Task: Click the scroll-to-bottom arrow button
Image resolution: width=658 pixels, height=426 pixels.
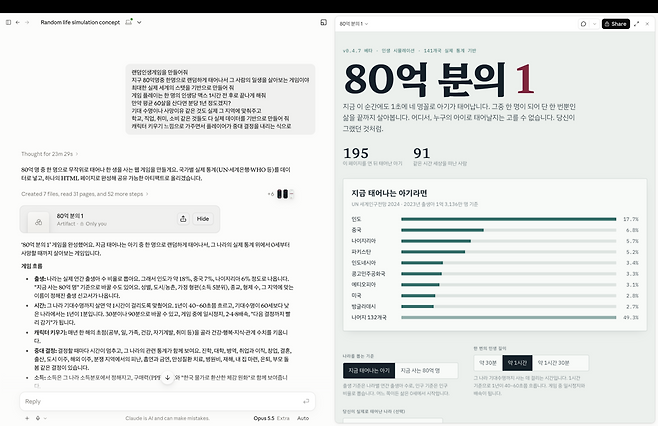Action: point(167,377)
